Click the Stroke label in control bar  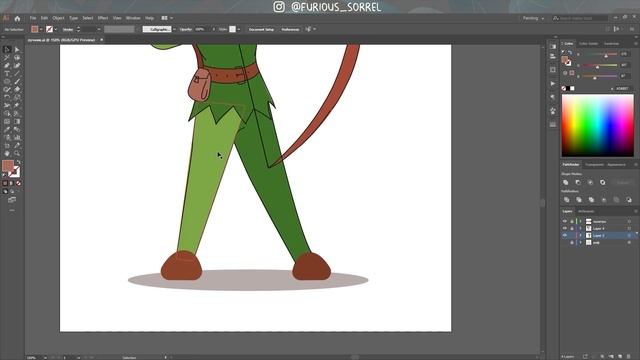coord(68,29)
